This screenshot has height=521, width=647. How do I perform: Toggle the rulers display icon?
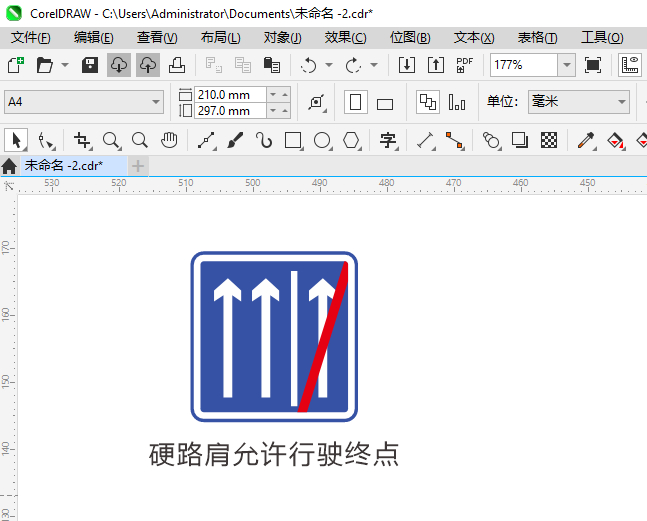click(x=630, y=65)
